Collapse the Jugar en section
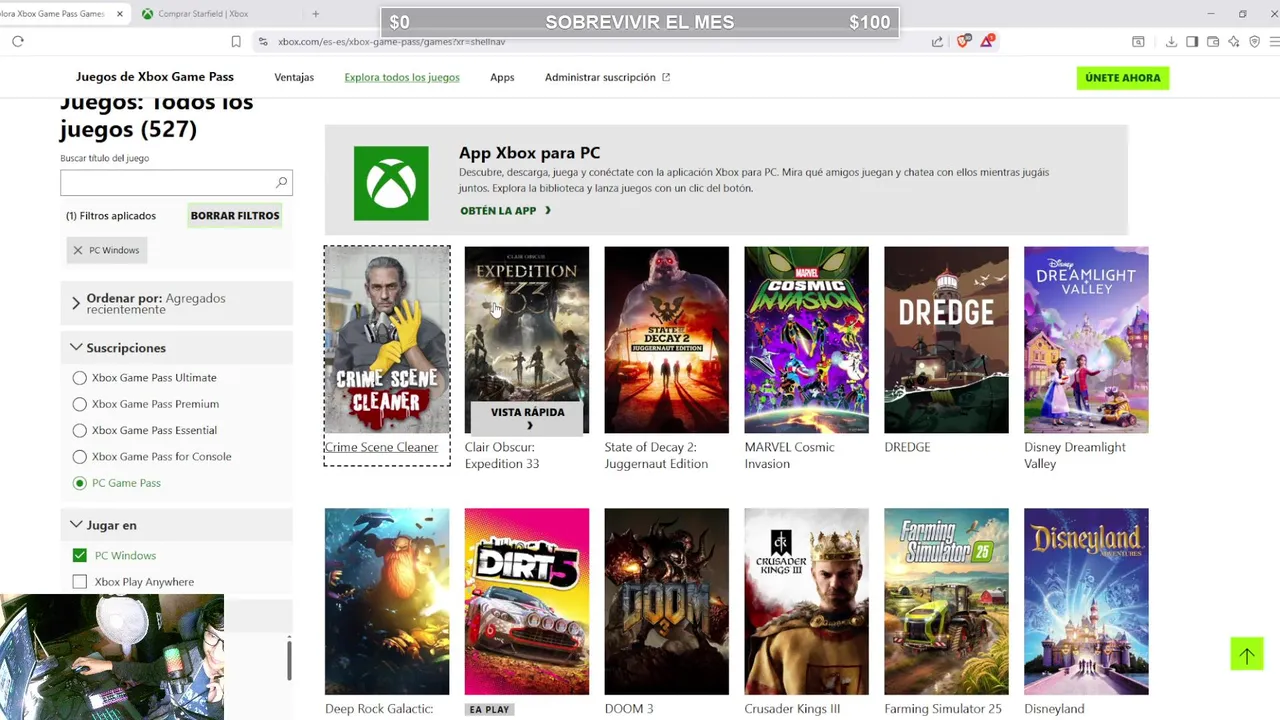1280x720 pixels. [x=177, y=525]
